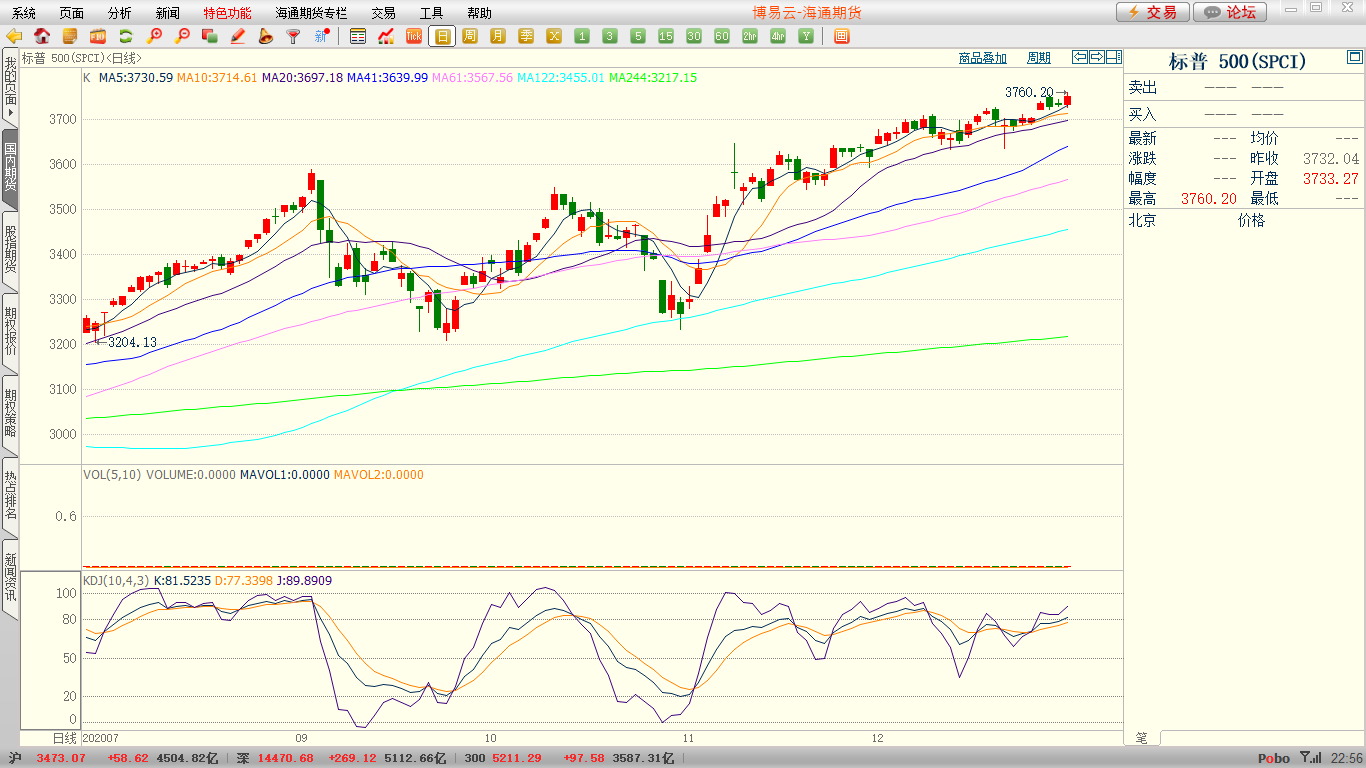The image size is (1366, 768).
Task: Open the 交易 menu
Action: pos(383,13)
